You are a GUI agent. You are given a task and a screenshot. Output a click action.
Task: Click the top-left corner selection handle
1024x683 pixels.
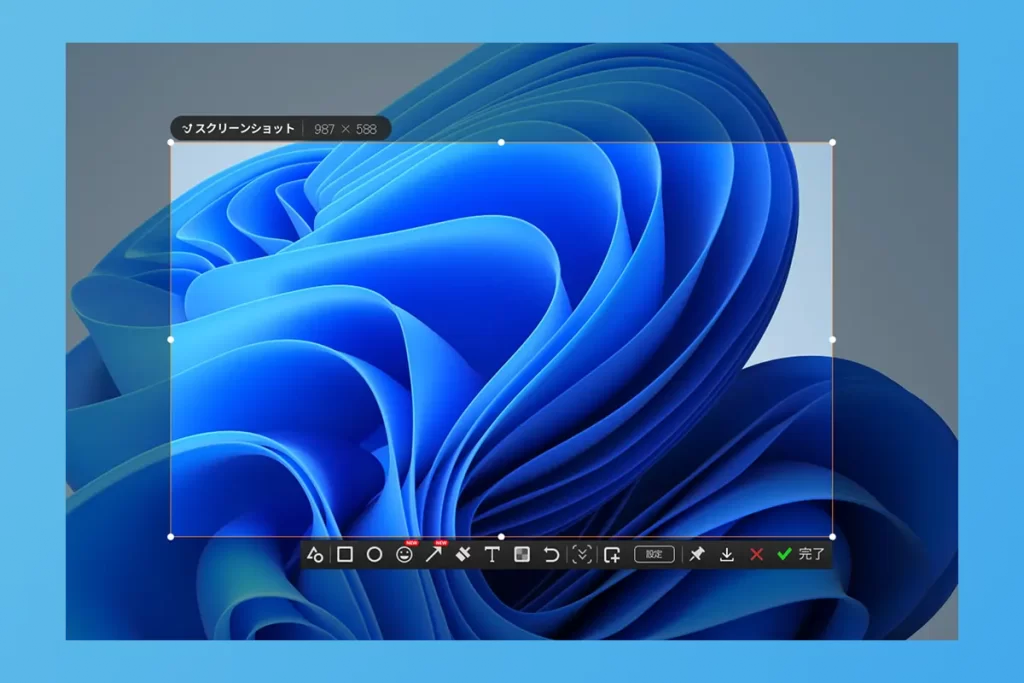click(x=171, y=142)
